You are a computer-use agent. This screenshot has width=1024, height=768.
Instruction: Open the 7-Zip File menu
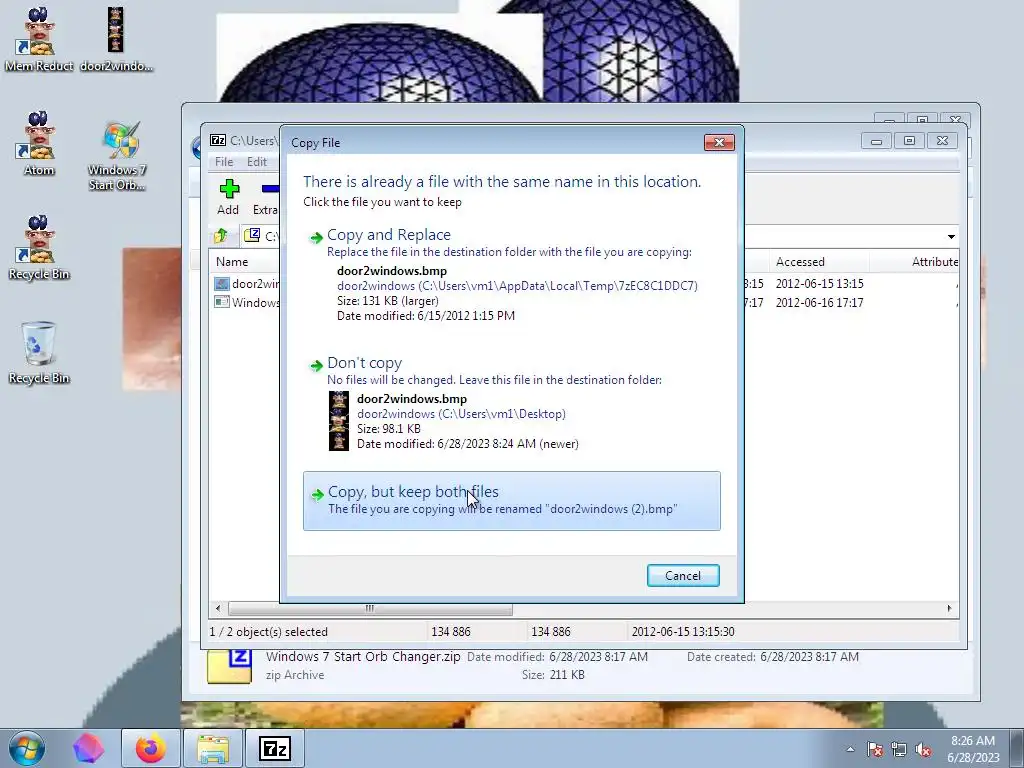[x=224, y=161]
